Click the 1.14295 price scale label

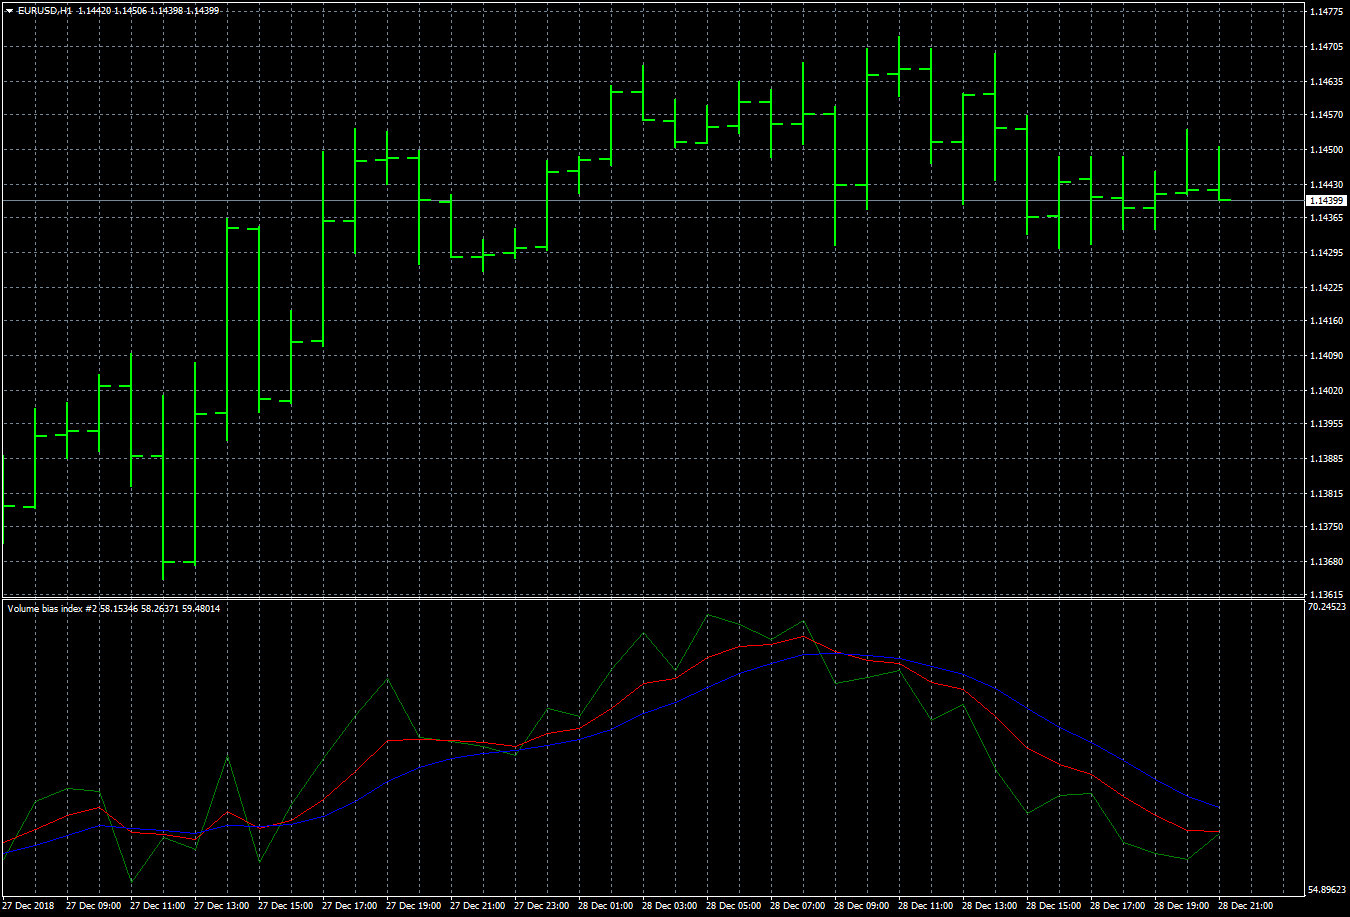[1325, 253]
